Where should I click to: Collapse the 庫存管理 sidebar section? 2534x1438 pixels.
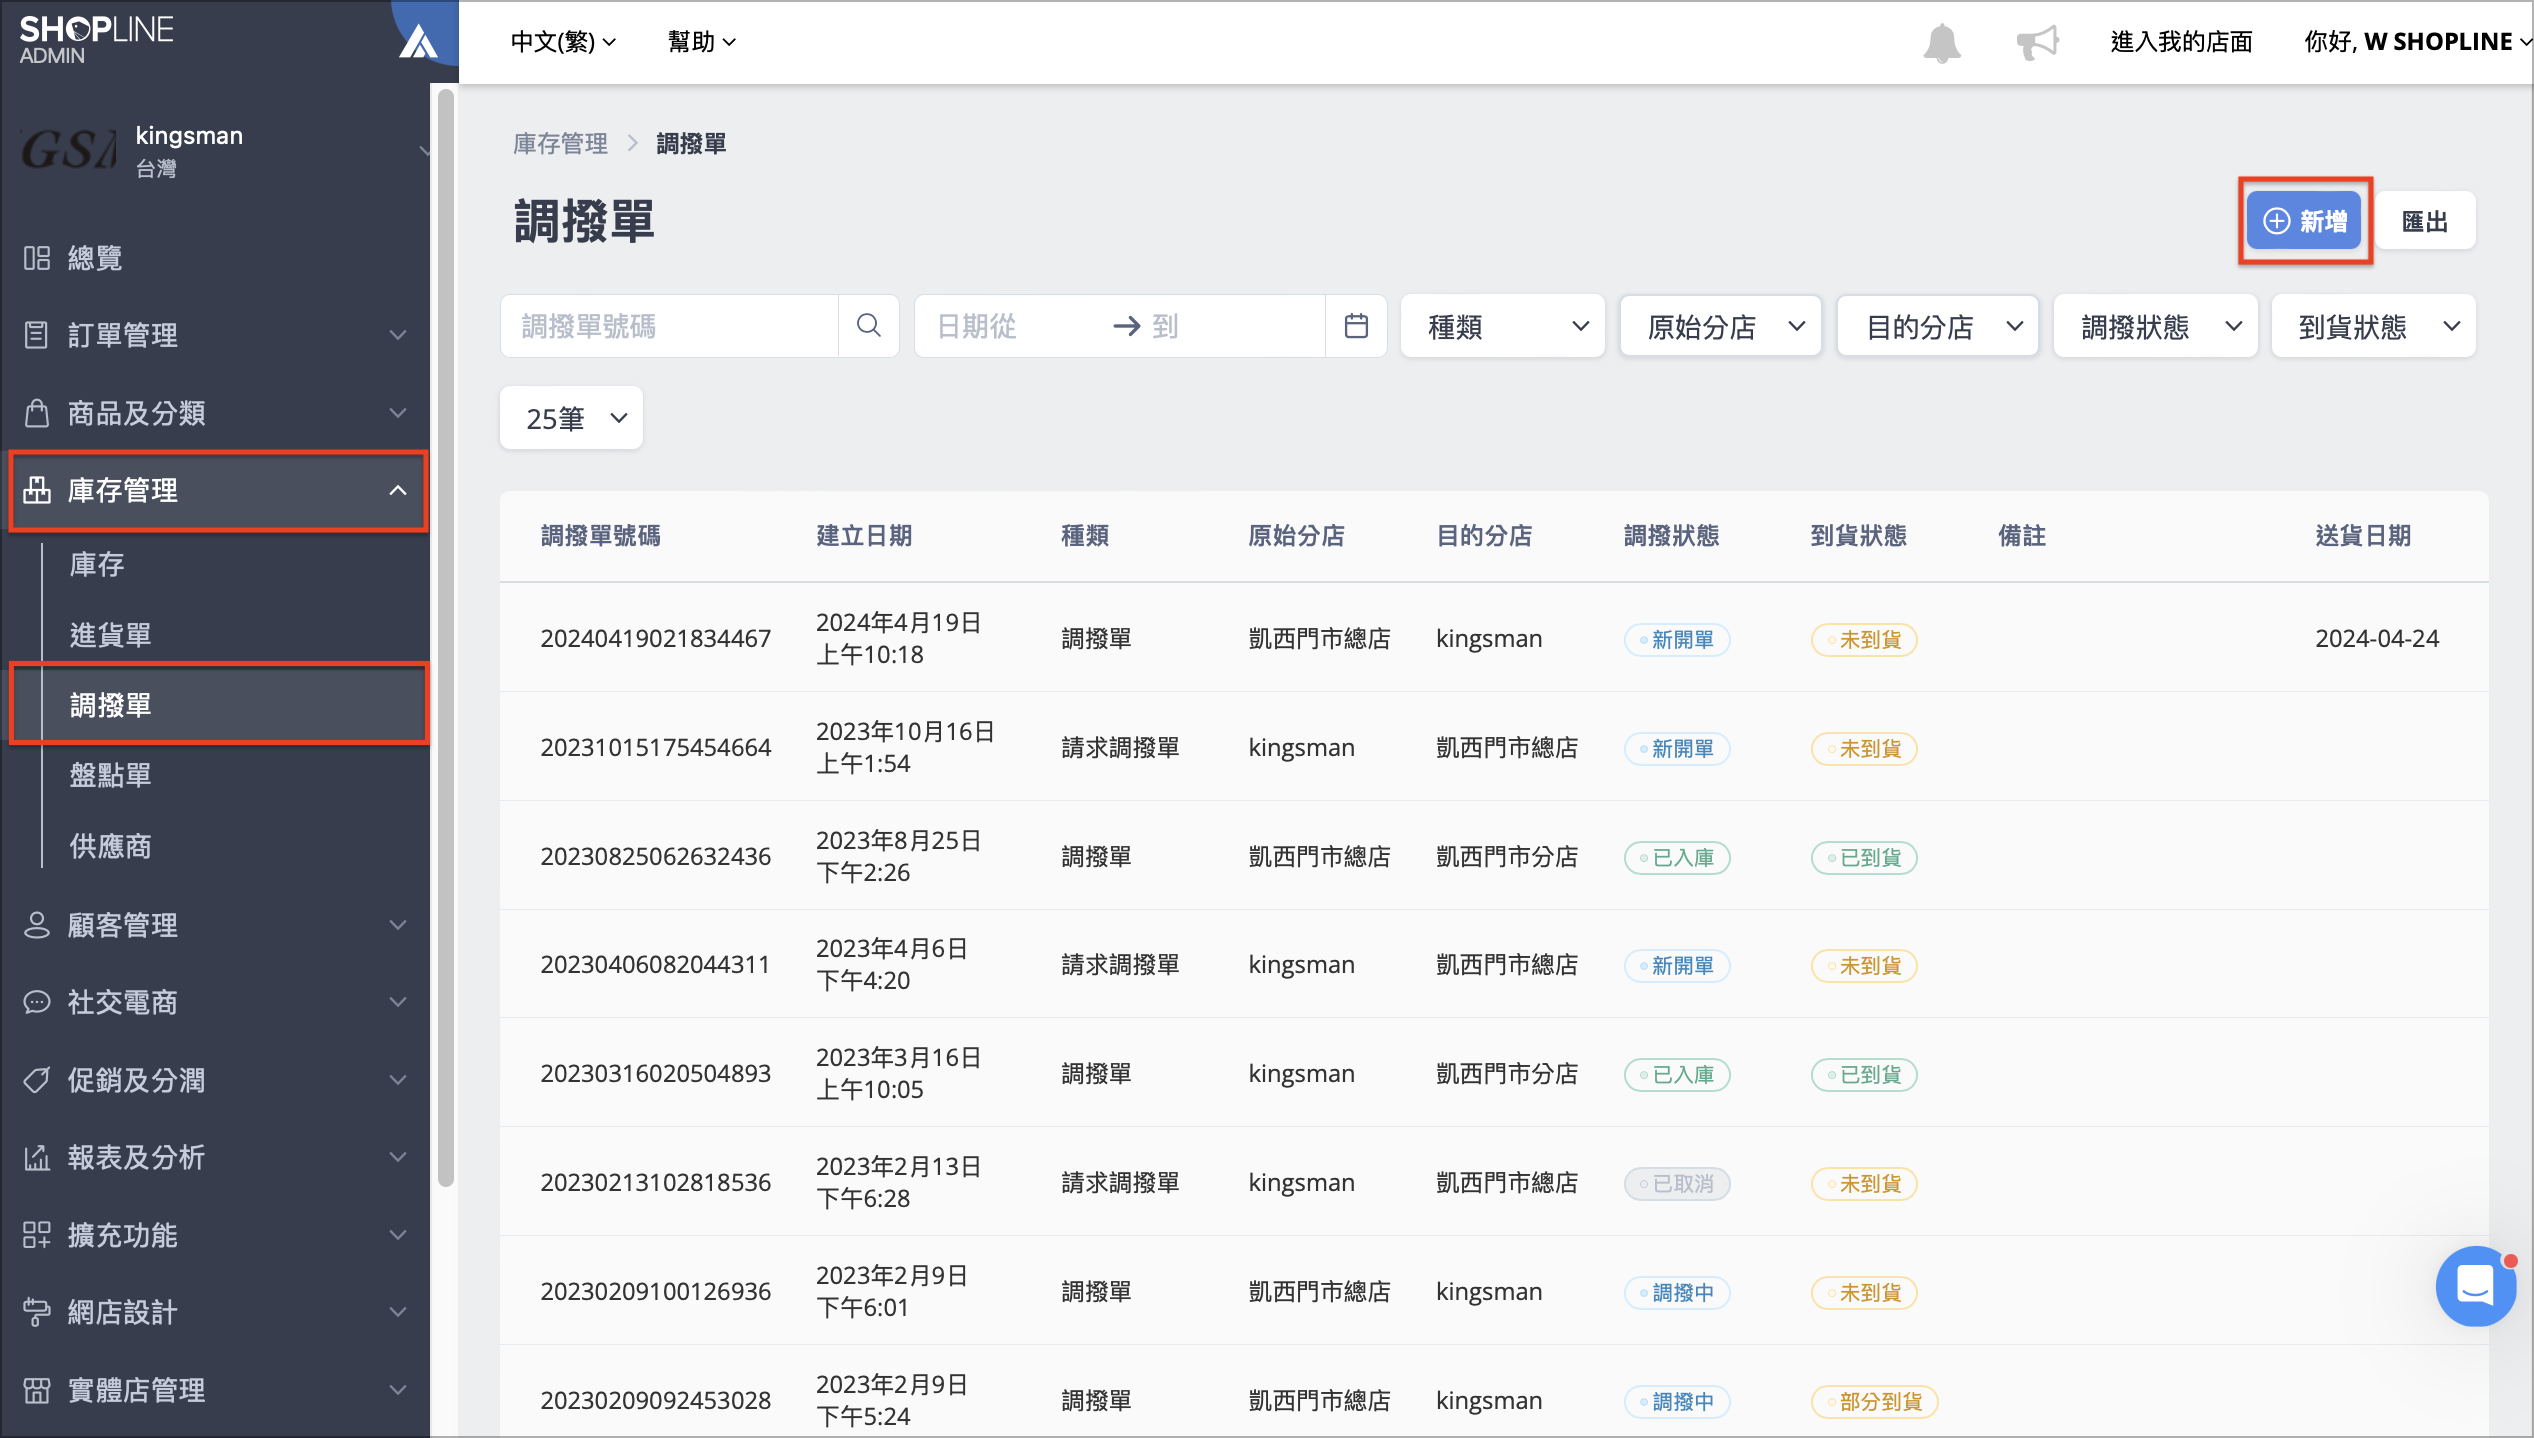pyautogui.click(x=218, y=490)
